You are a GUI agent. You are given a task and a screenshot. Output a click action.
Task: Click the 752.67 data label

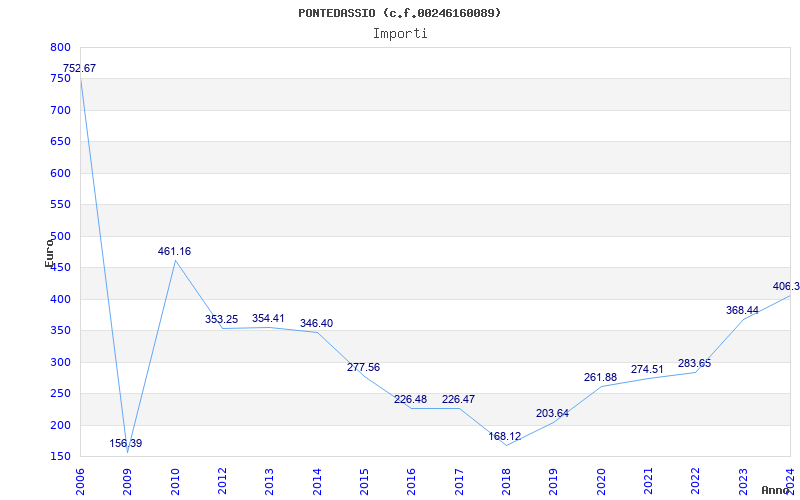pyautogui.click(x=80, y=68)
